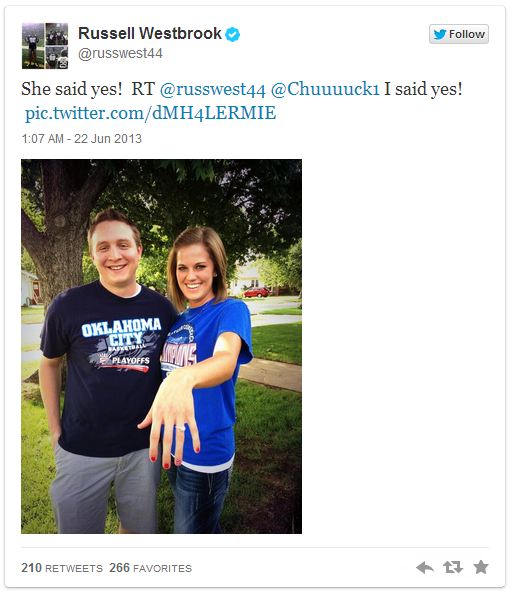Click the 1:07 AM - 22 Jun 2013 timestamp
The height and width of the screenshot is (594, 513).
(81, 139)
